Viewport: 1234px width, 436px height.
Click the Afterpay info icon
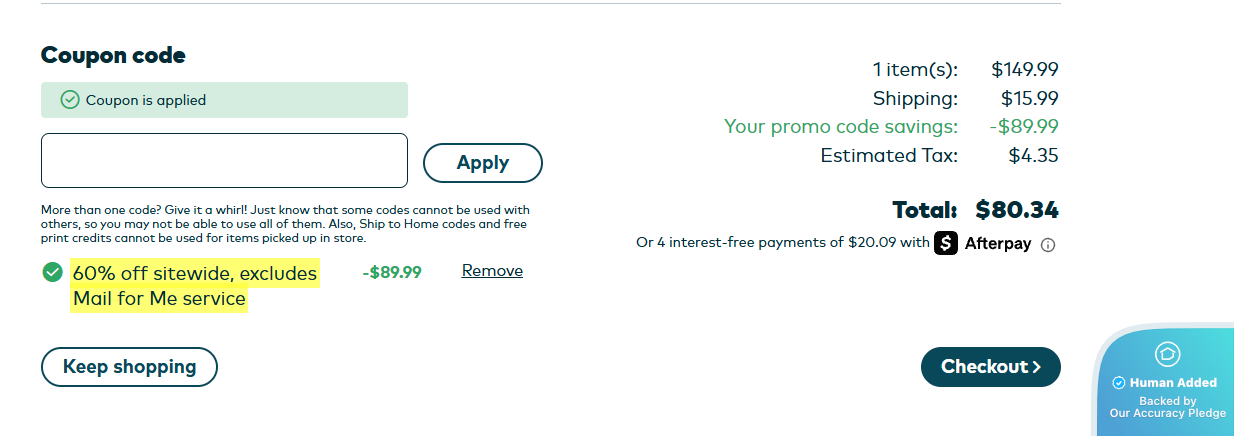coord(1048,245)
